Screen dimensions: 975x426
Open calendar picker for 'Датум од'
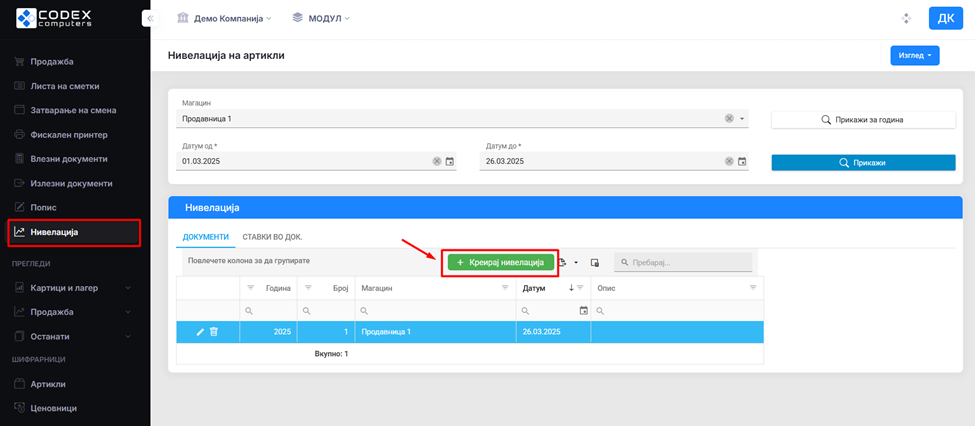pyautogui.click(x=449, y=161)
